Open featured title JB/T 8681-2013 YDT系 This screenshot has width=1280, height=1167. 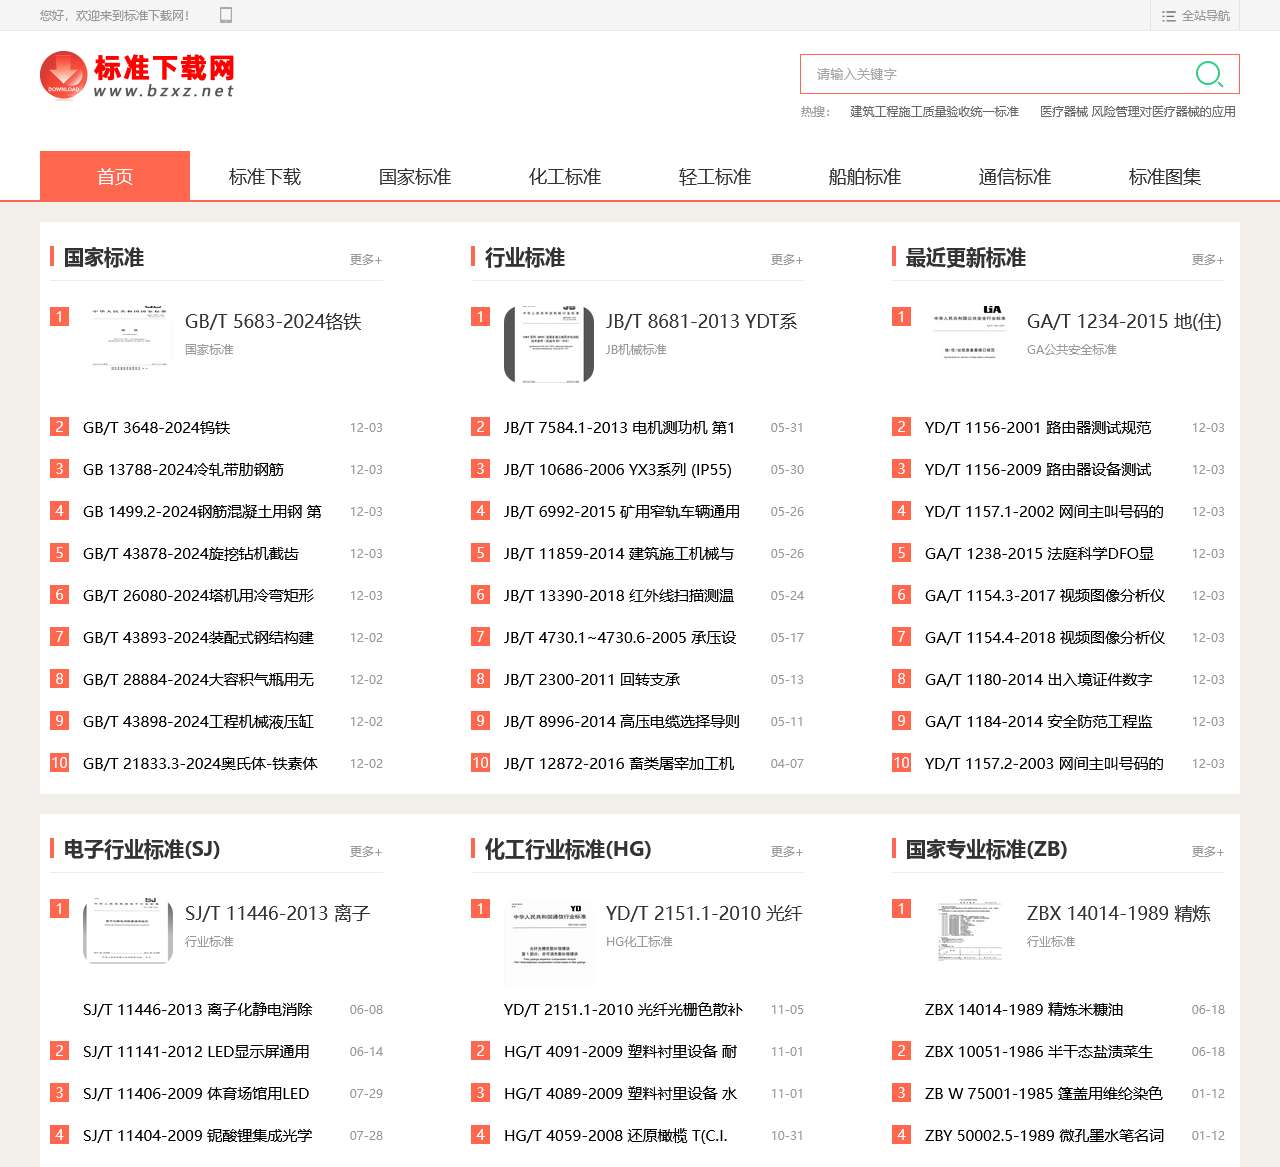click(x=702, y=321)
